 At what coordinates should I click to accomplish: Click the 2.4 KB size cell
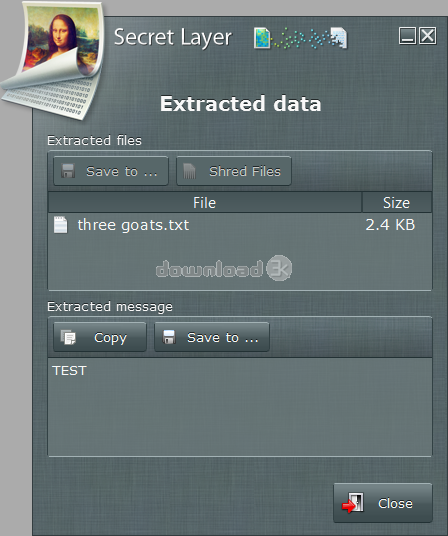click(x=390, y=225)
